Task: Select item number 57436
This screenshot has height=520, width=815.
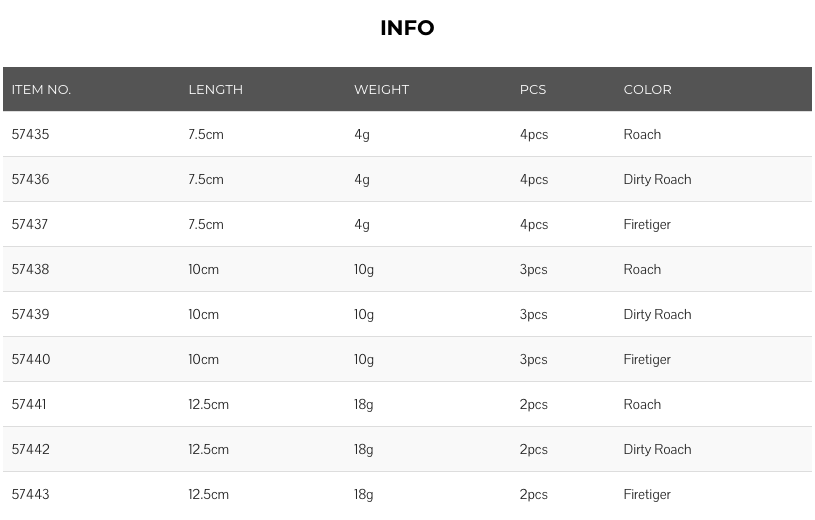Action: click(30, 179)
